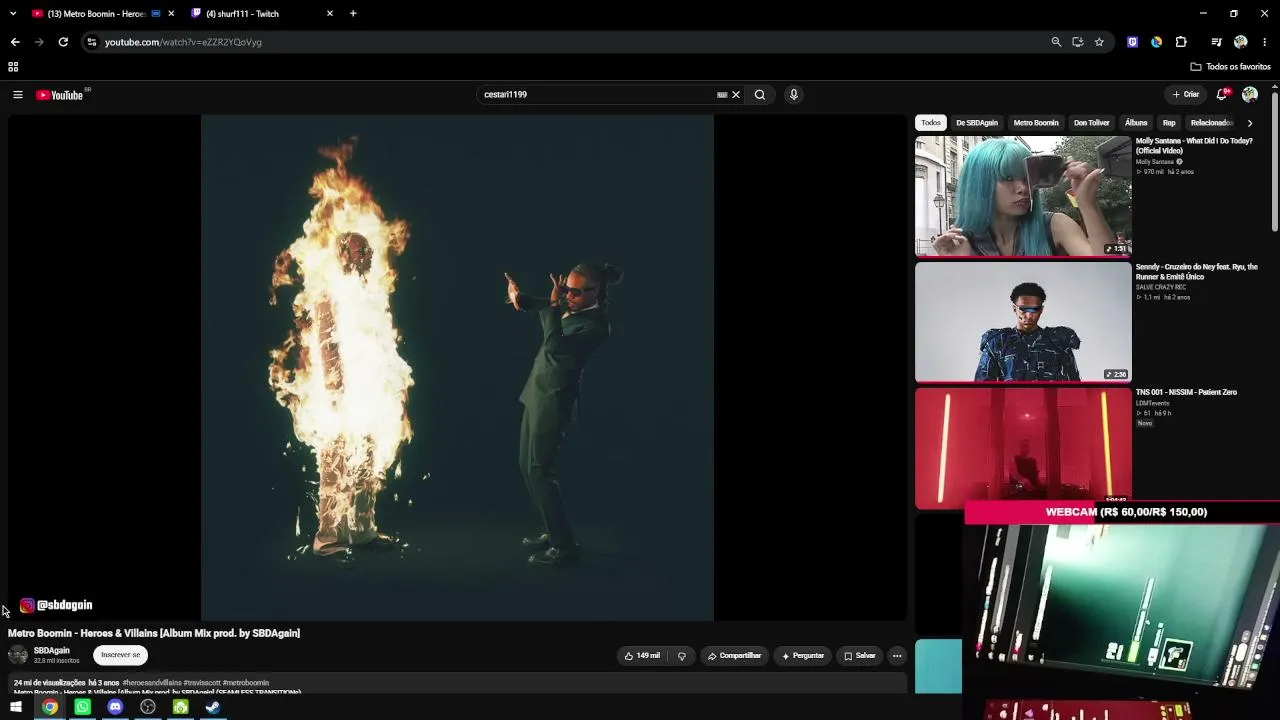Image resolution: width=1280 pixels, height=720 pixels.
Task: Show more filter chips with right chevron
Action: pyautogui.click(x=1249, y=123)
